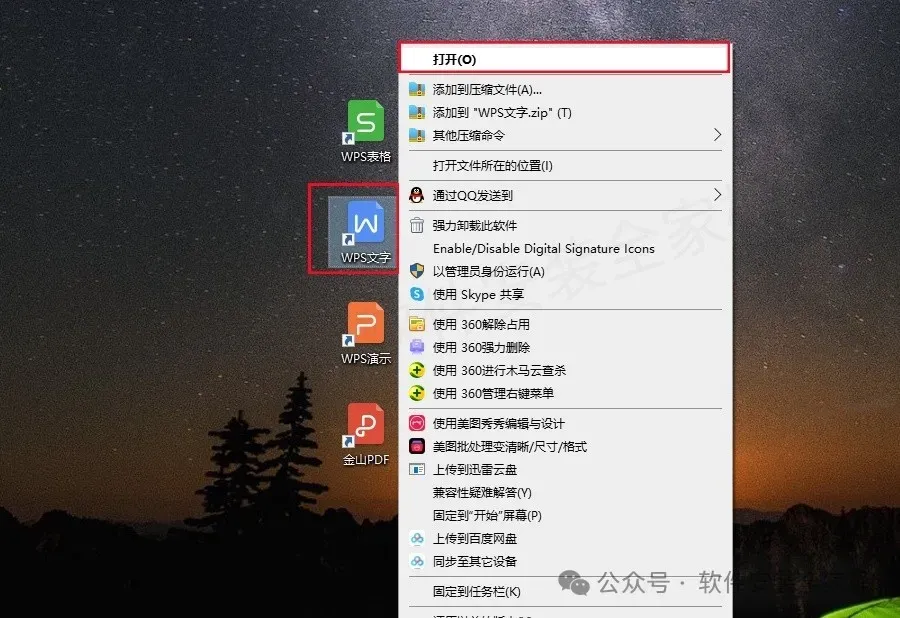The height and width of the screenshot is (618, 900).
Task: Click 上传到迅雷云盘 text
Action: 475,470
